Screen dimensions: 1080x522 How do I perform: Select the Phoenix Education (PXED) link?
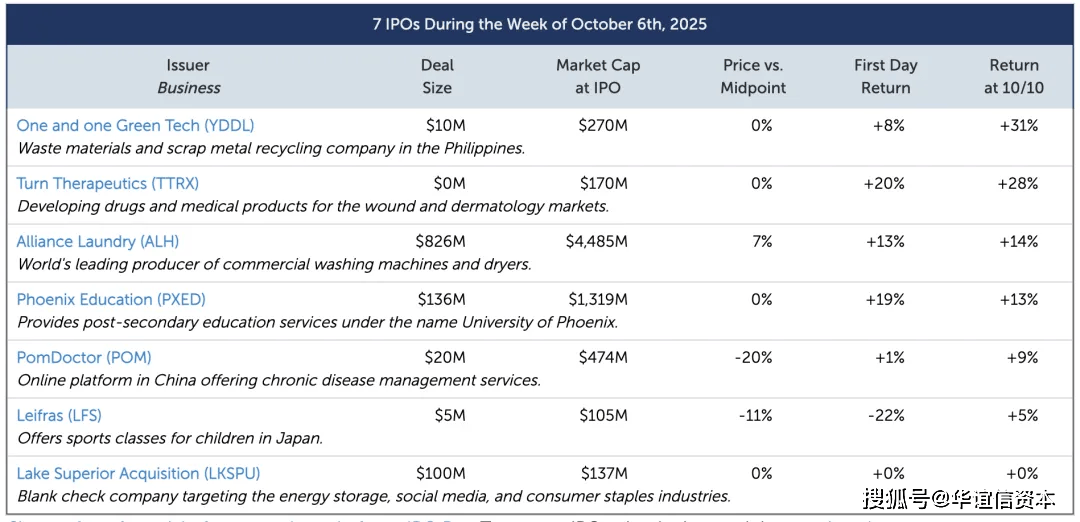point(113,299)
